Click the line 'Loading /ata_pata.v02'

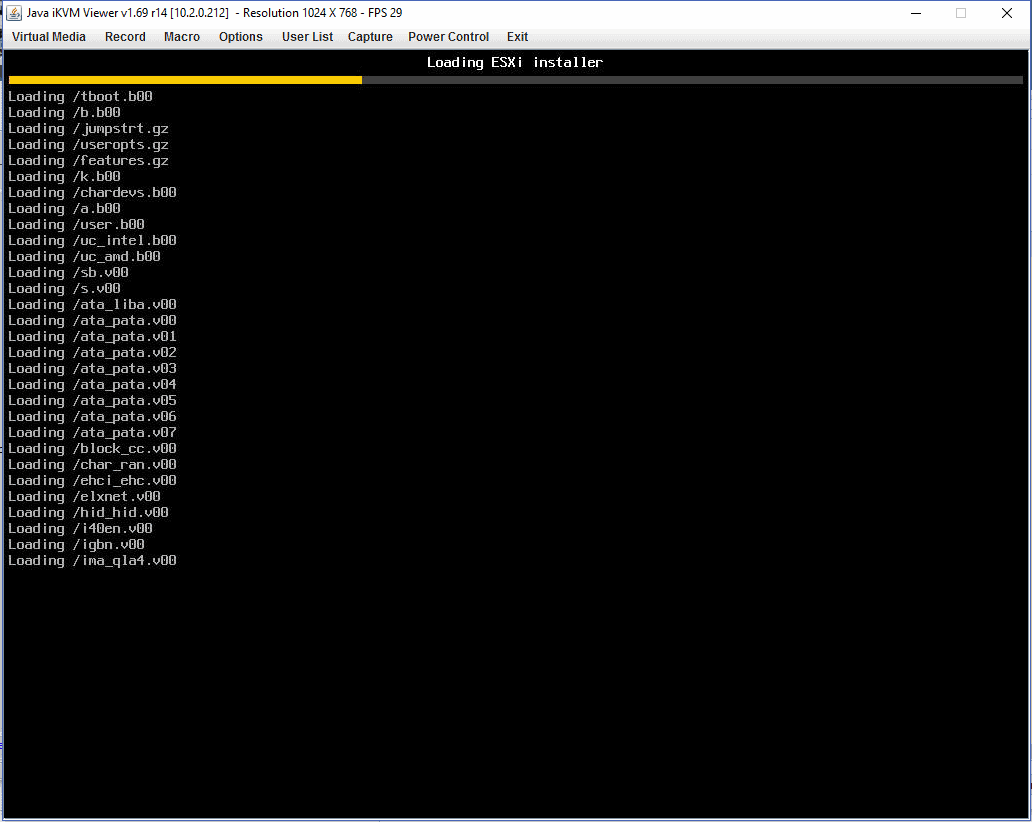(92, 353)
